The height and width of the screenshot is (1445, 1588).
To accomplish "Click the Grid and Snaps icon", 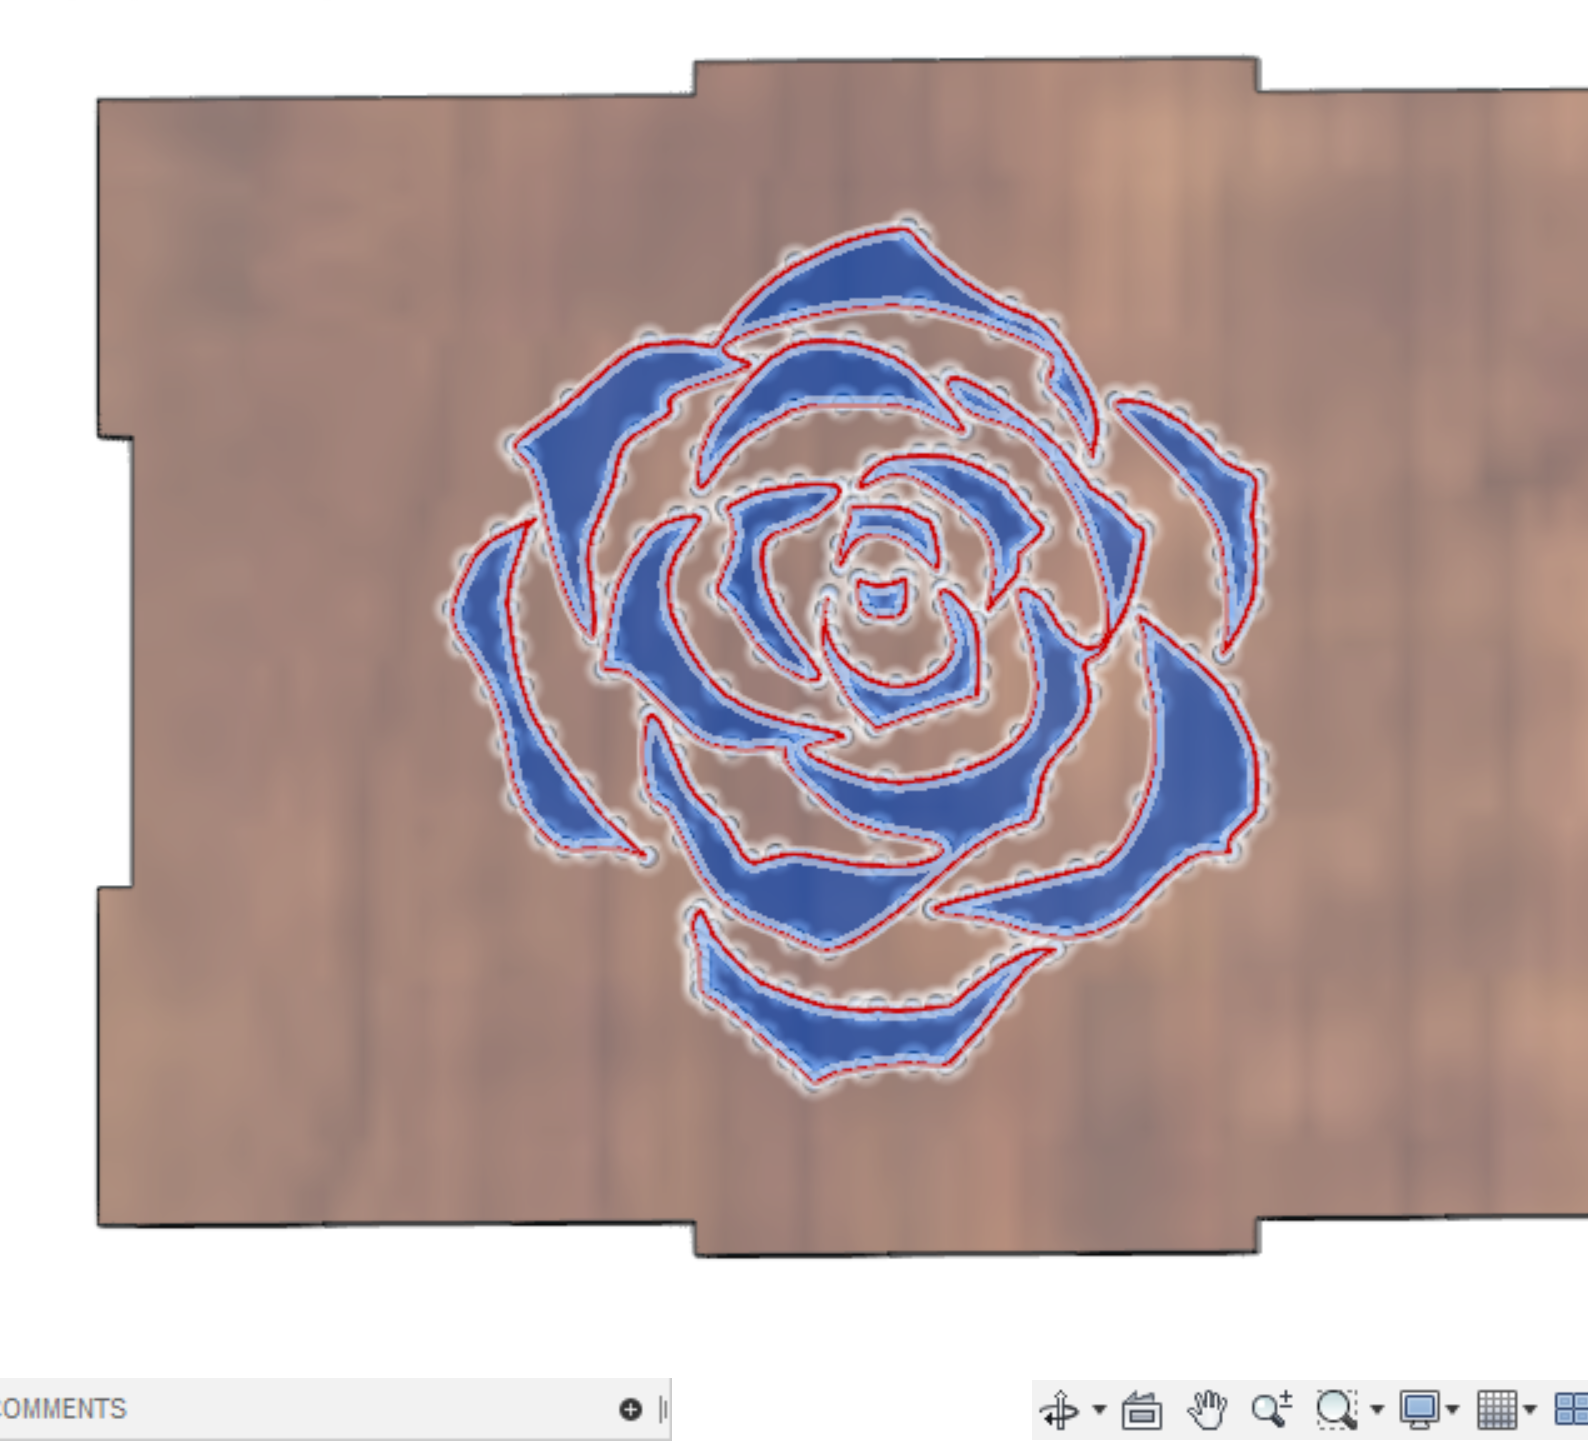I will click(x=1497, y=1410).
